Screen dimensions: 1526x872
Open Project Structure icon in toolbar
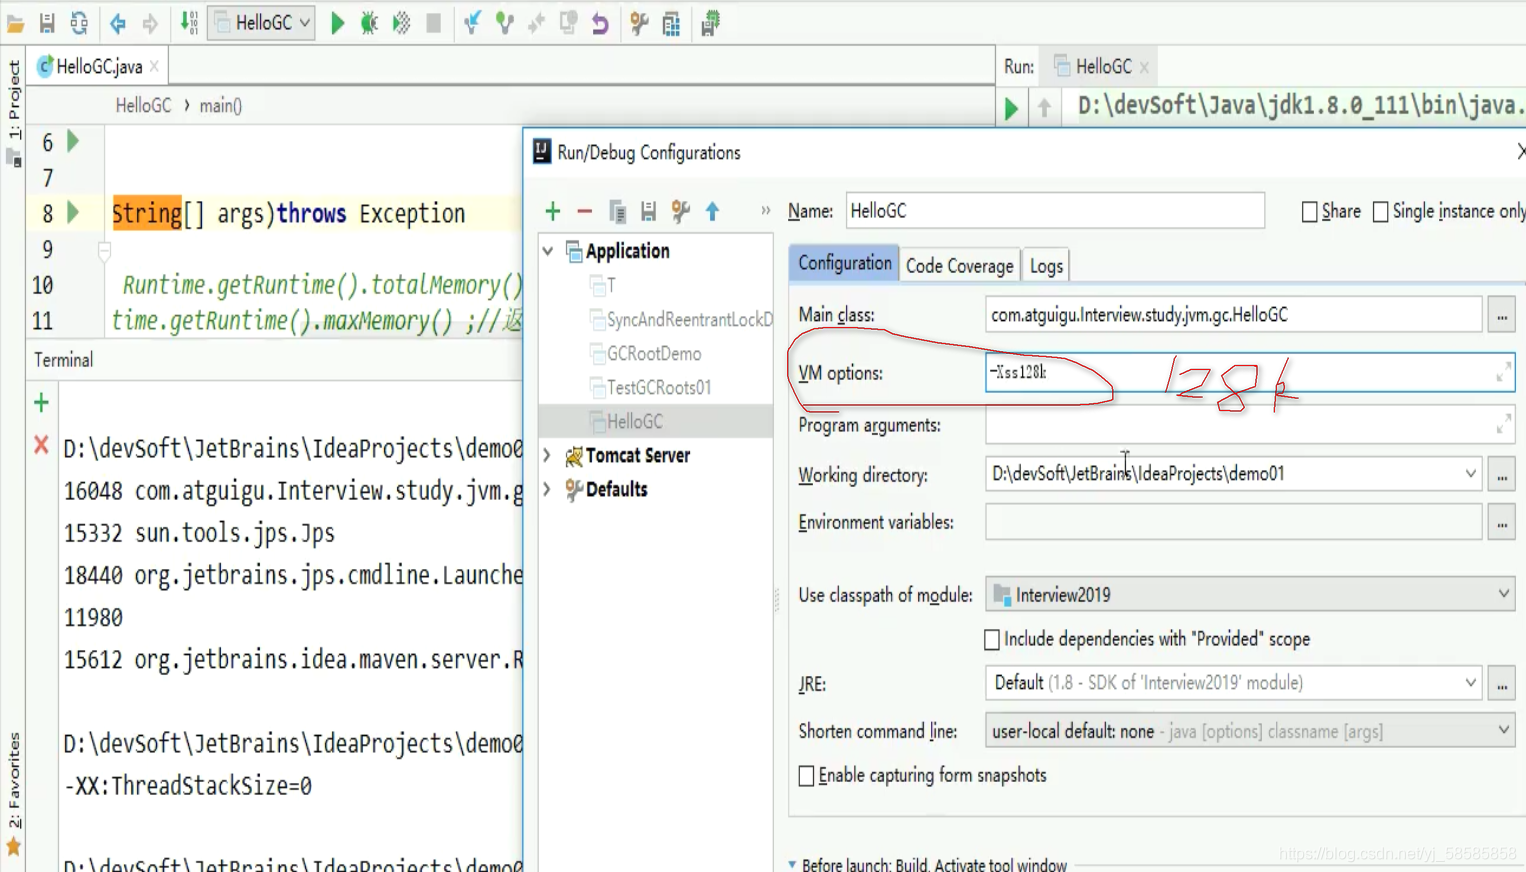tap(671, 23)
